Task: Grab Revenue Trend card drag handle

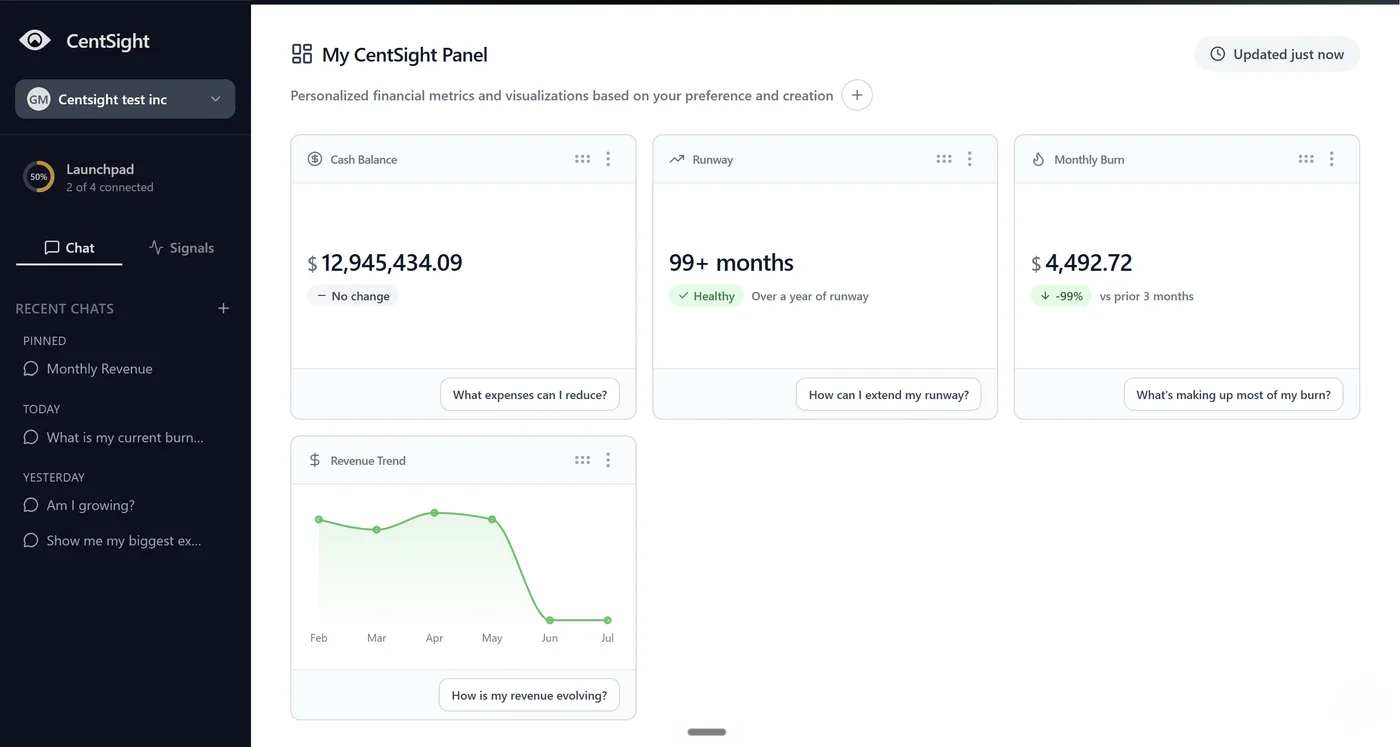Action: [x=582, y=460]
